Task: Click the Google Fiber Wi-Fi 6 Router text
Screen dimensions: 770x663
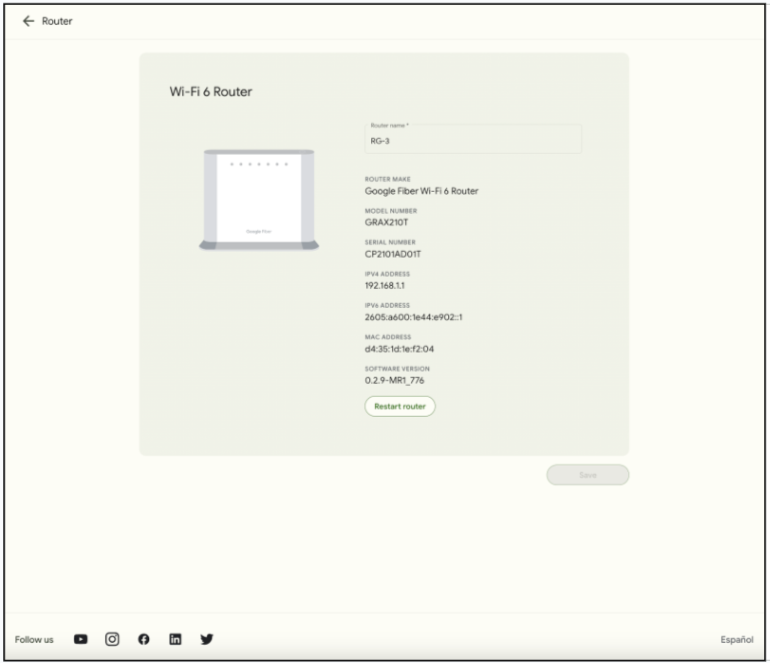Action: [421, 191]
